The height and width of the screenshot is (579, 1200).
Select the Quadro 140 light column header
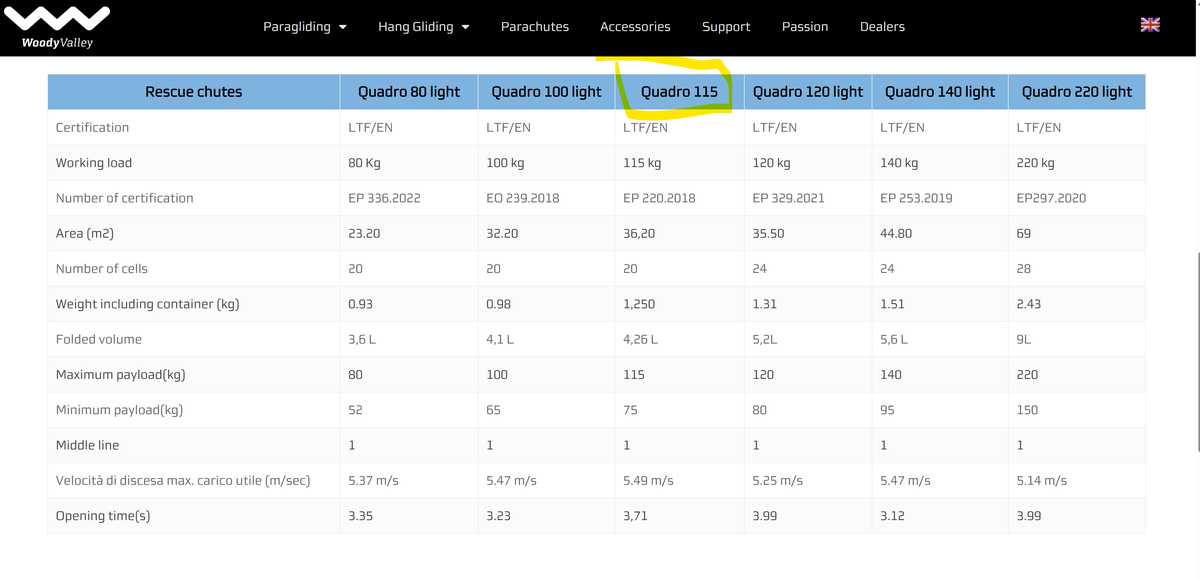939,92
